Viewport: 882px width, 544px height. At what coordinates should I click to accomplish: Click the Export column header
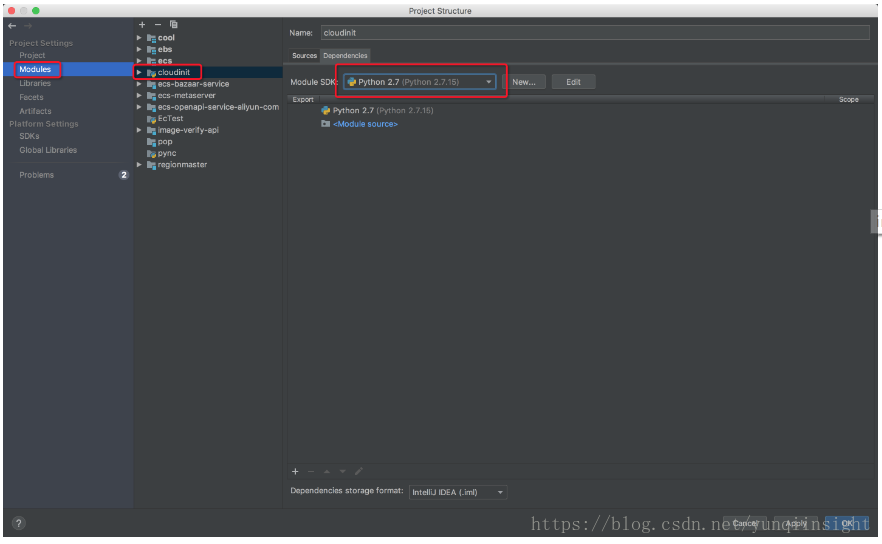click(x=303, y=100)
